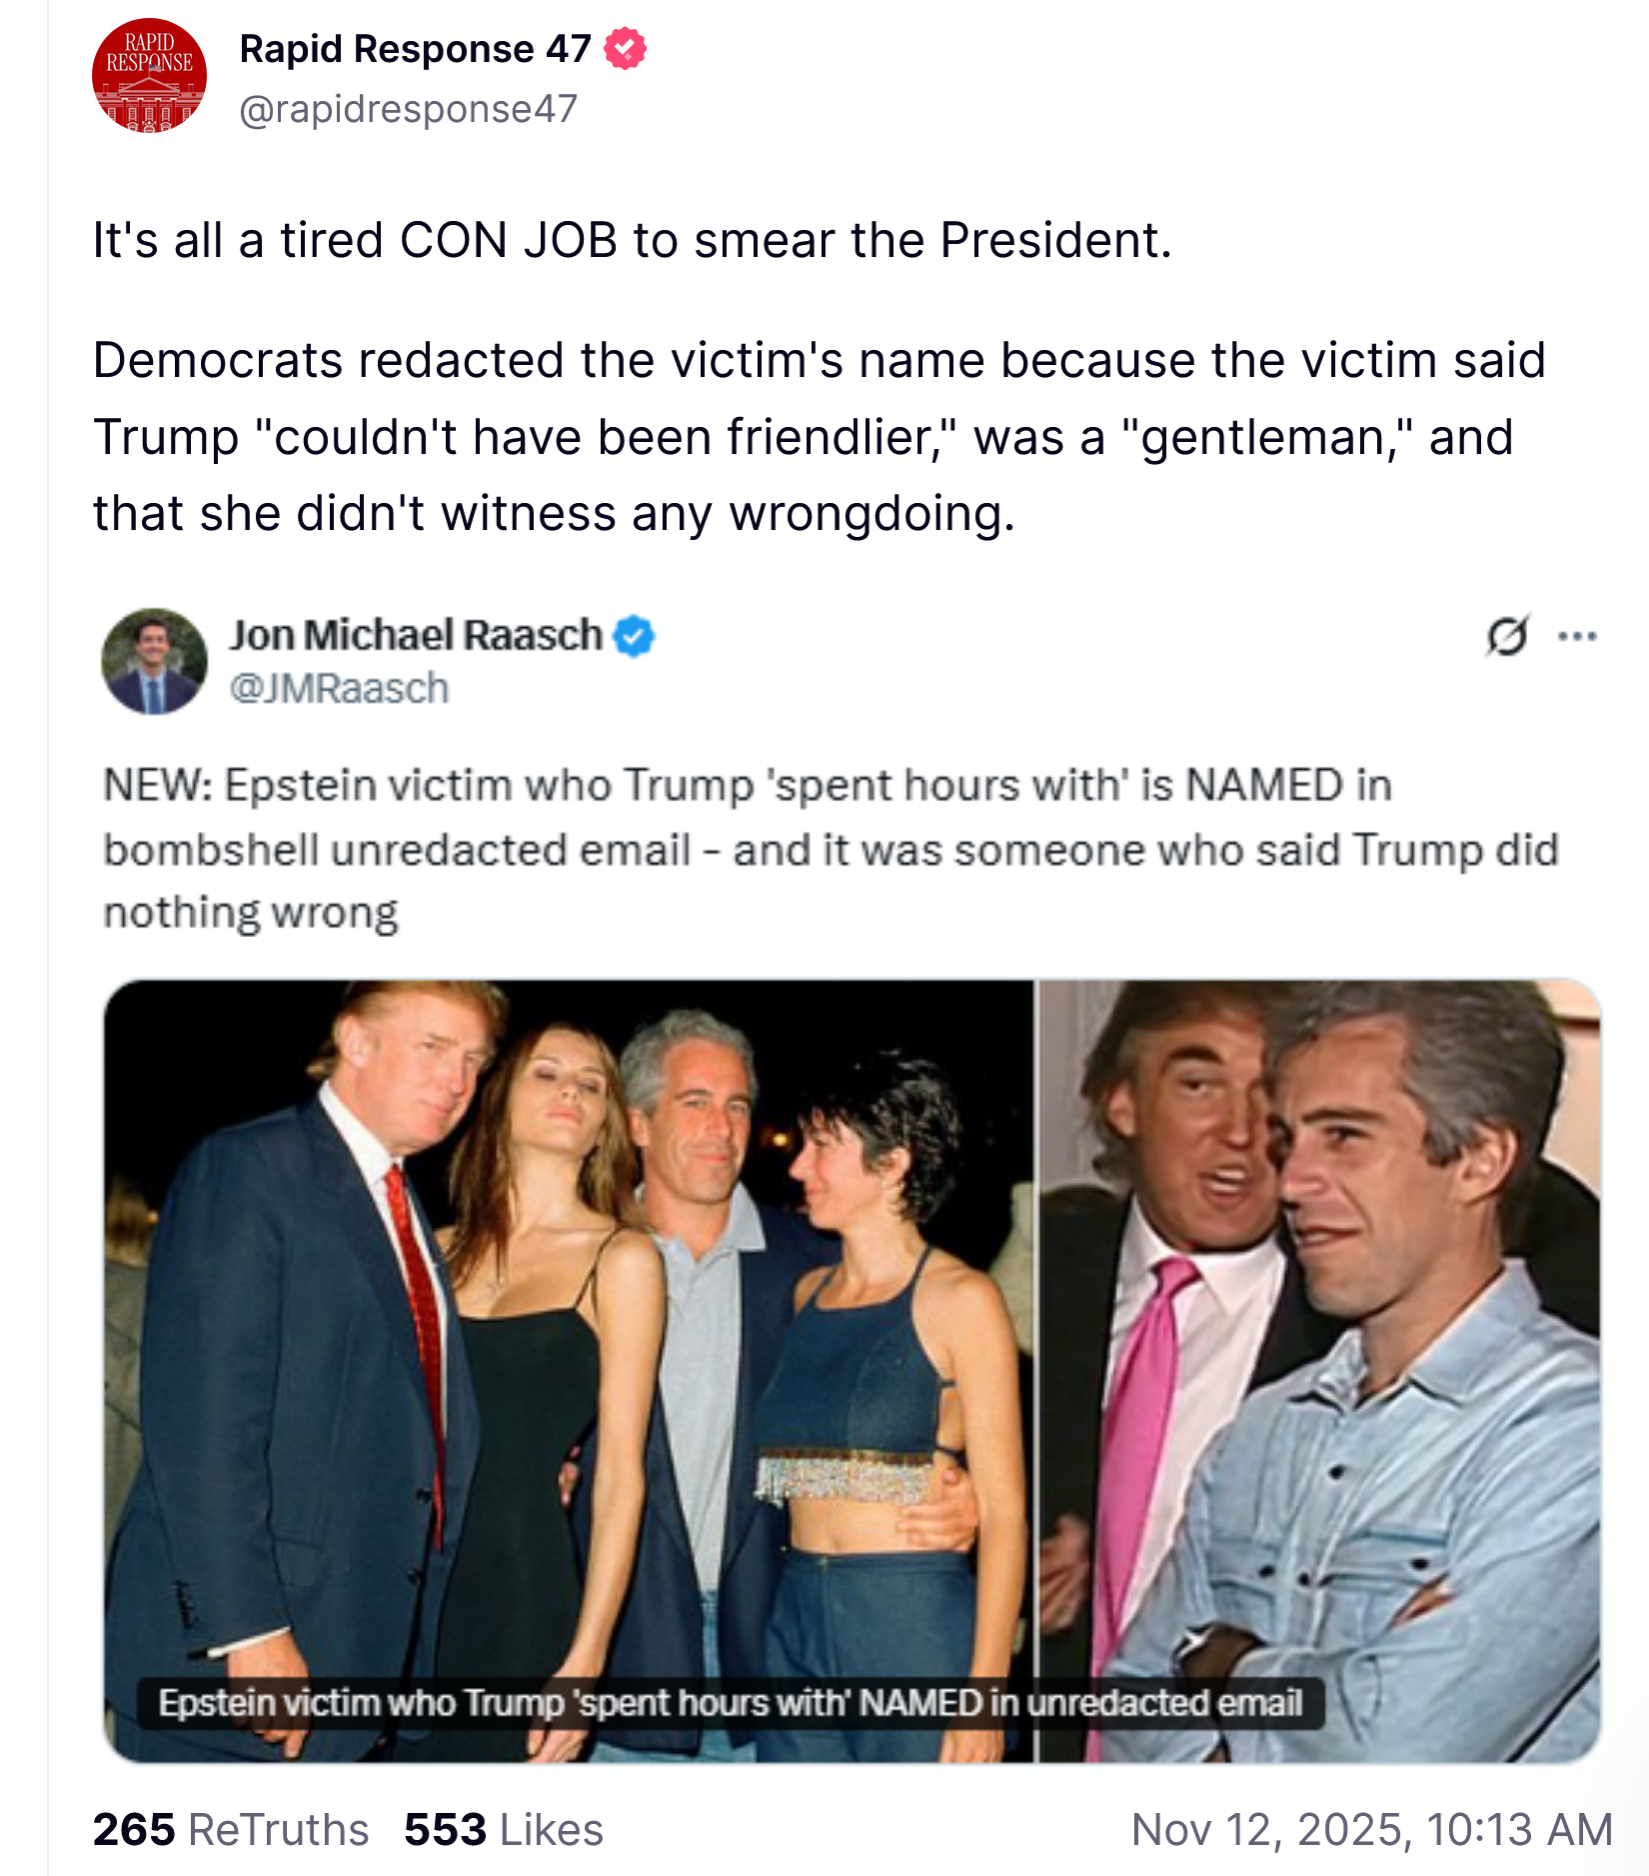Click the image caption about the unredacted email
This screenshot has height=1876, width=1649.
[730, 1703]
